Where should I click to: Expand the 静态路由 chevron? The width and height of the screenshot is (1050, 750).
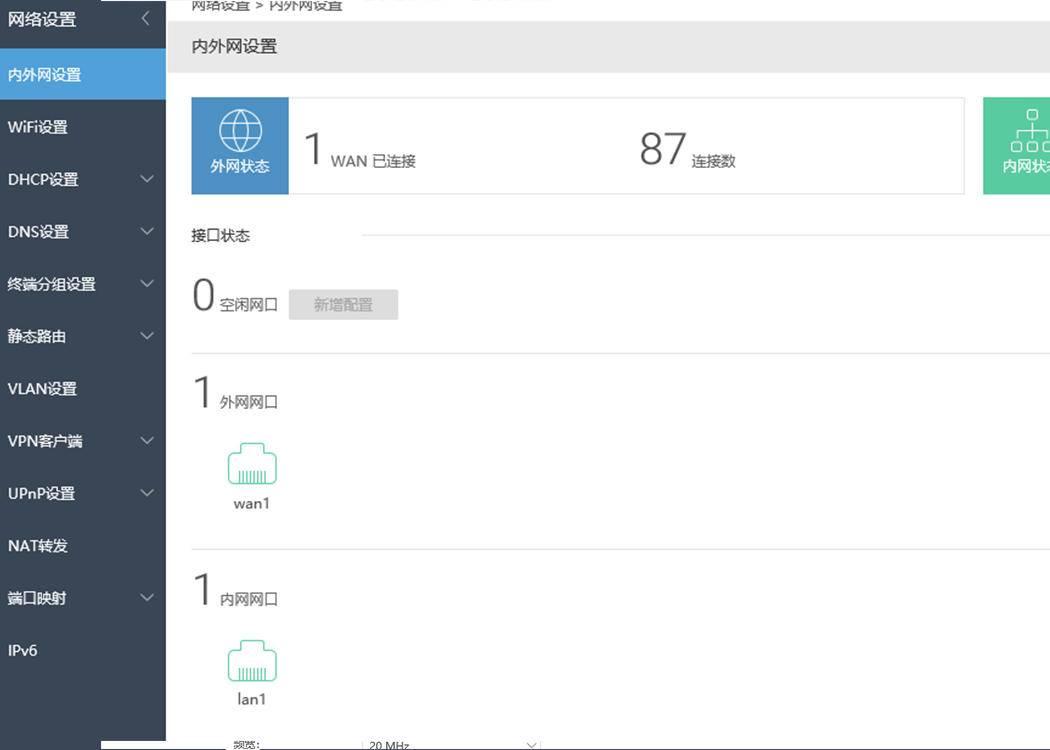tap(147, 335)
